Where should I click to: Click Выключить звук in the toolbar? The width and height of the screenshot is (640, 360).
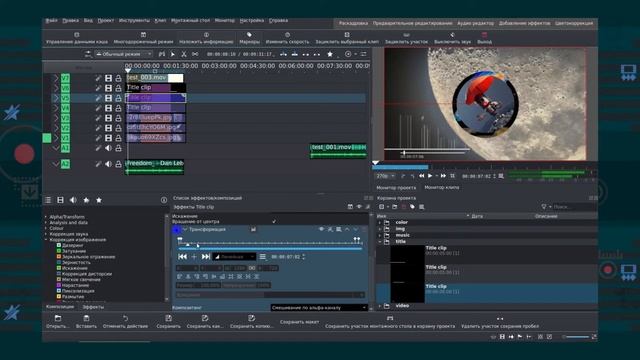452,38
